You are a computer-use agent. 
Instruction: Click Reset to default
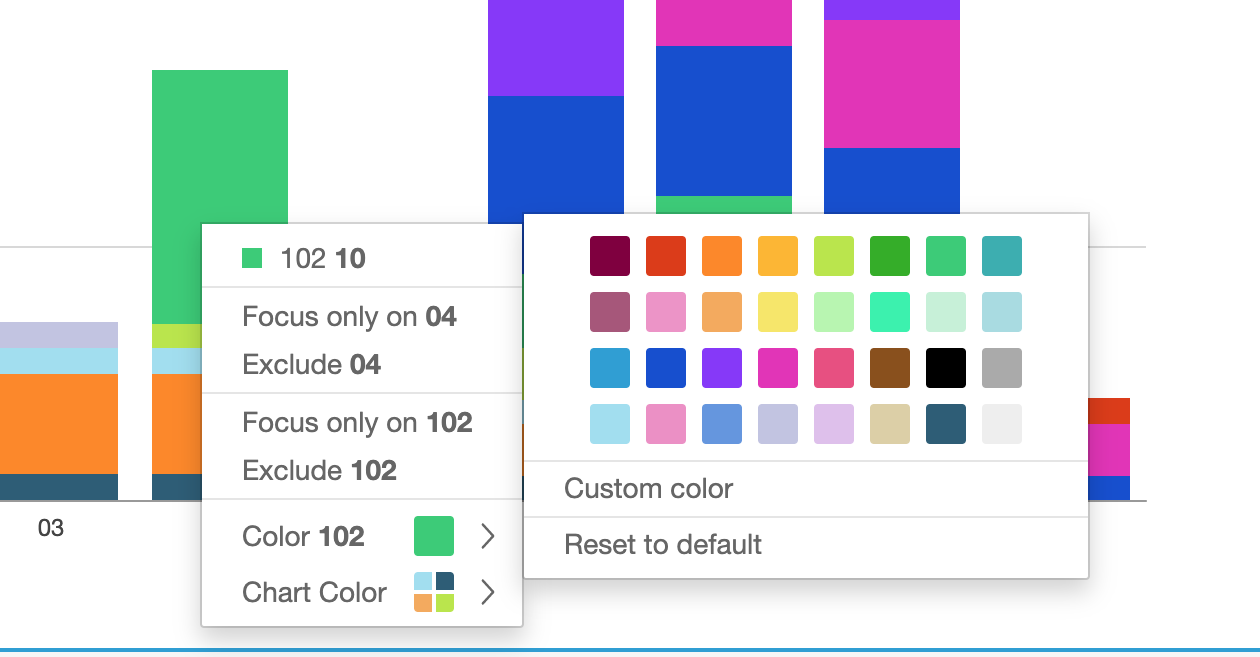coord(663,545)
